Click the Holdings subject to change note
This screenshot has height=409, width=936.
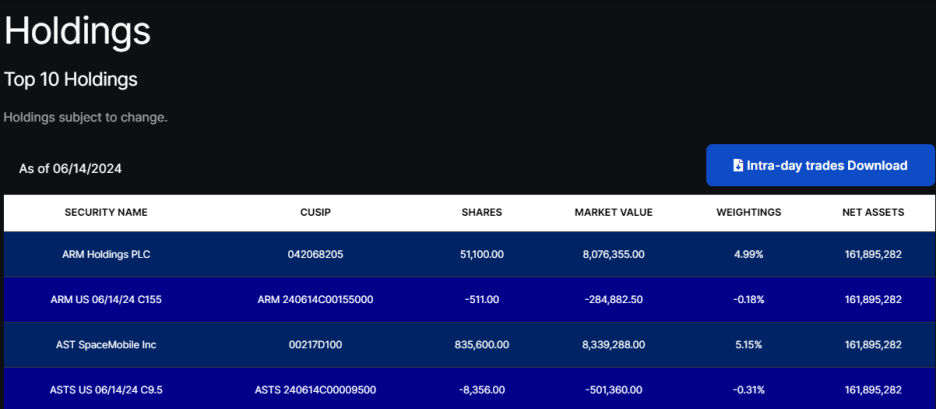pyautogui.click(x=85, y=117)
